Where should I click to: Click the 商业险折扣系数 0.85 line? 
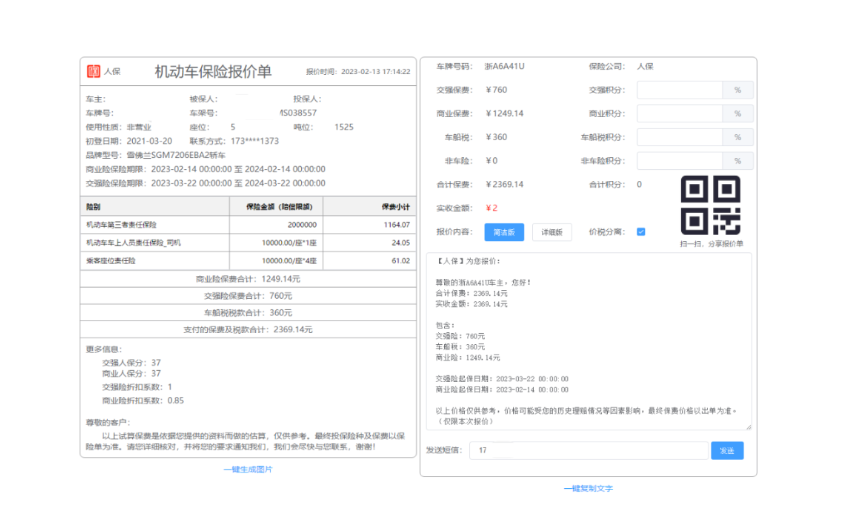tap(143, 401)
